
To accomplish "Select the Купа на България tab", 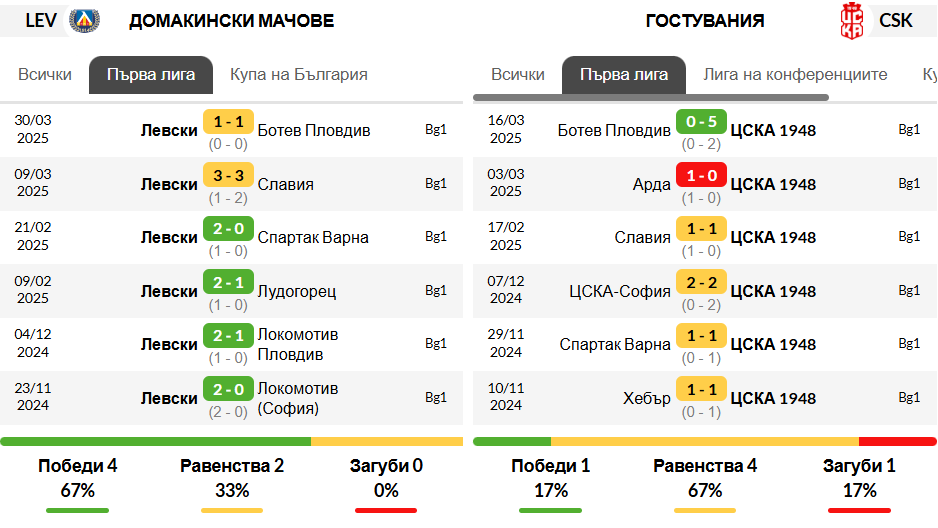I will click(299, 75).
